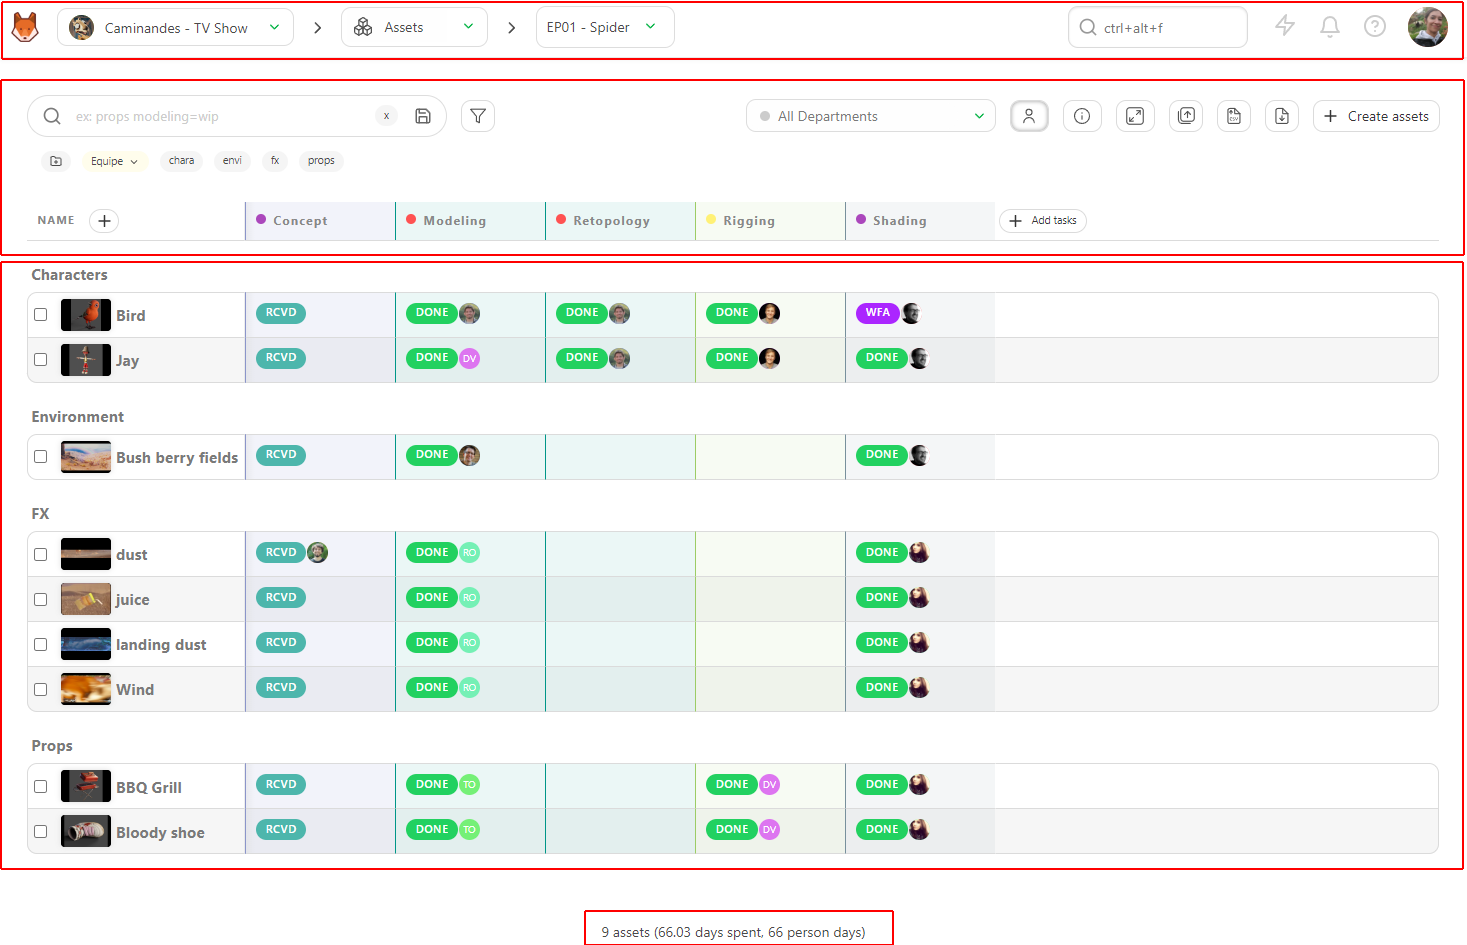Click the Add tasks button

(1043, 221)
